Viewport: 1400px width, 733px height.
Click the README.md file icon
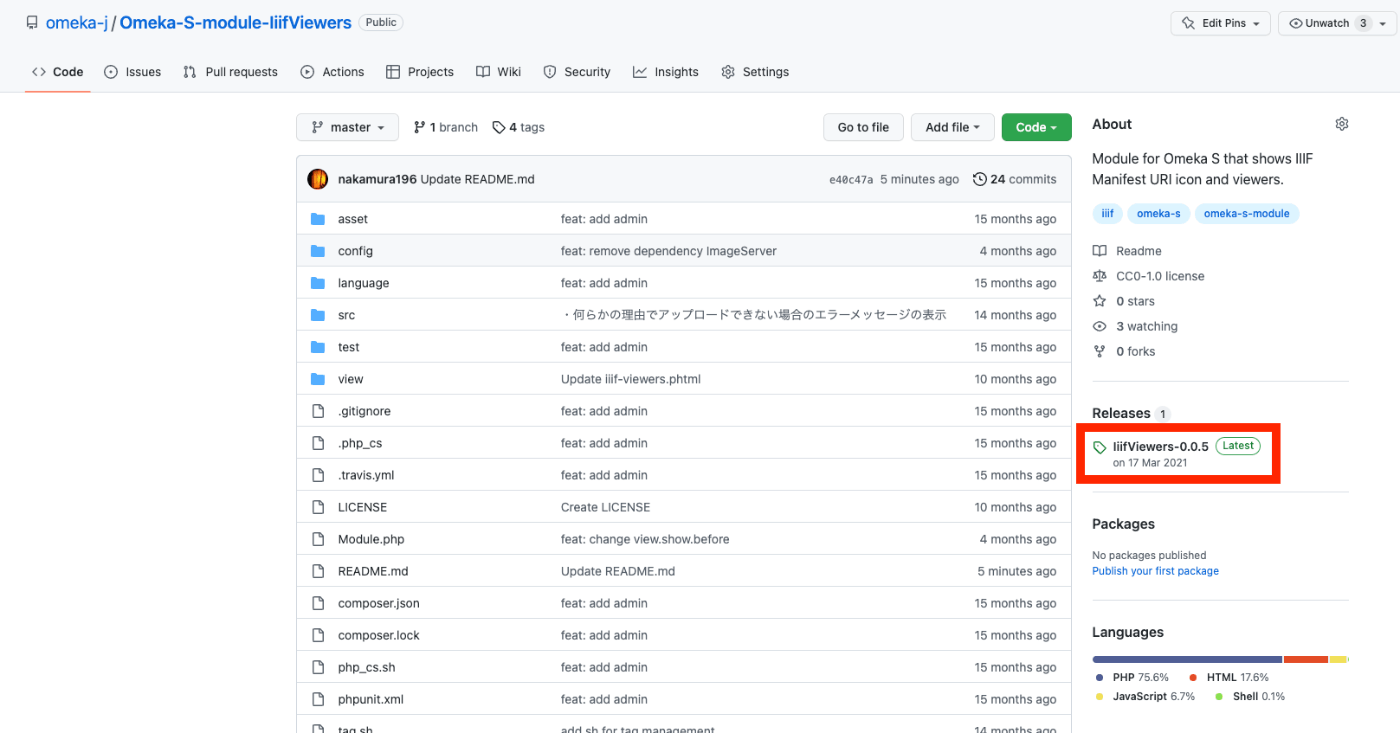coord(318,571)
